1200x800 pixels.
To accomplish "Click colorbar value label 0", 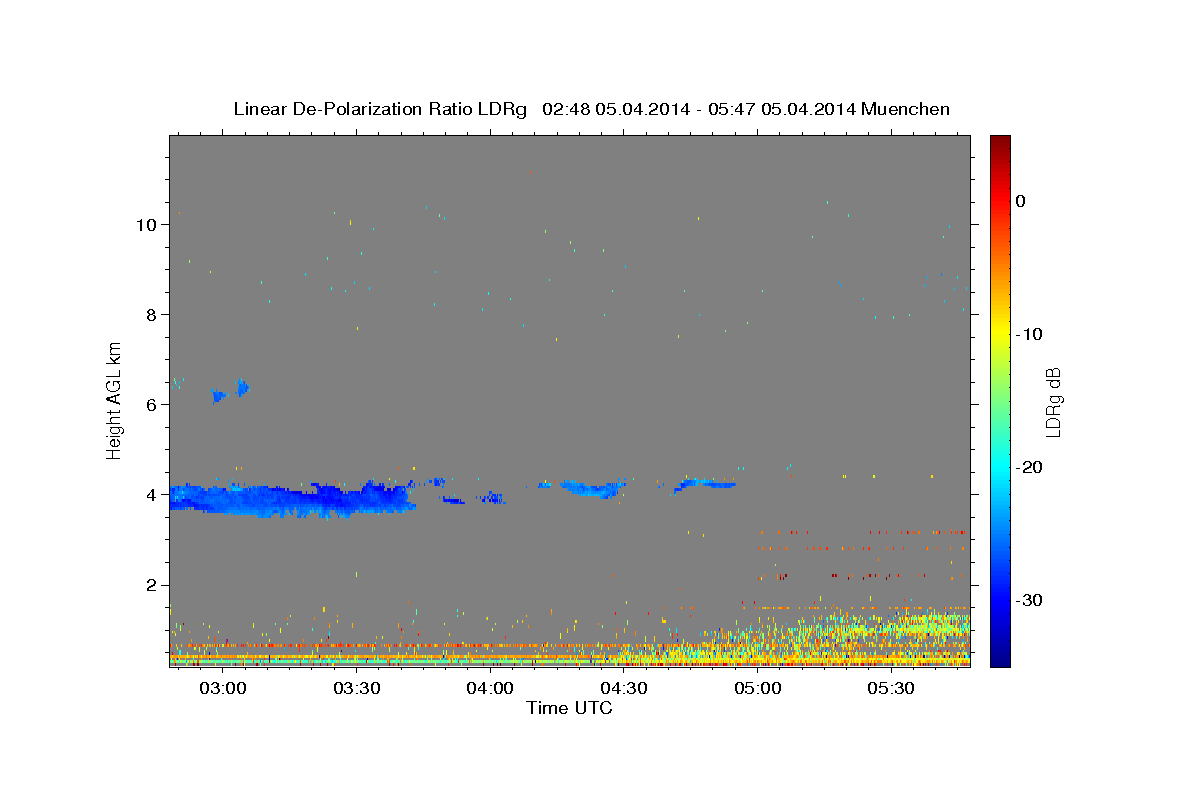I will (x=1021, y=201).
